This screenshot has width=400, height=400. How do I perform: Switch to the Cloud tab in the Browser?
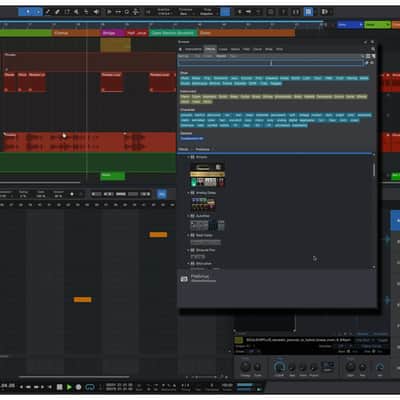(x=257, y=49)
